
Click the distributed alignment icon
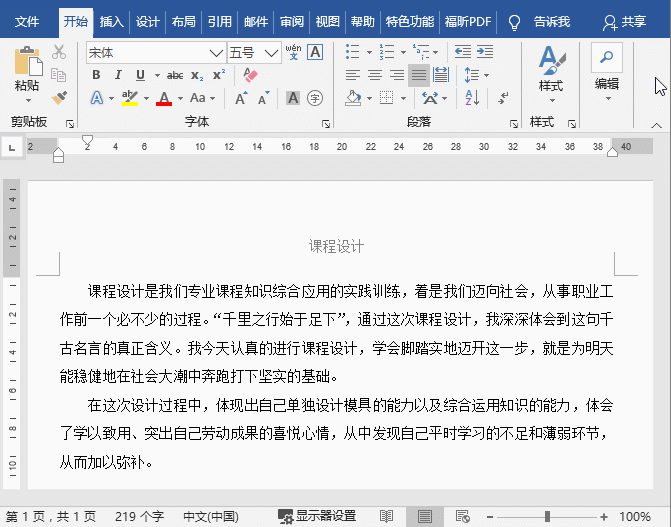coord(441,75)
